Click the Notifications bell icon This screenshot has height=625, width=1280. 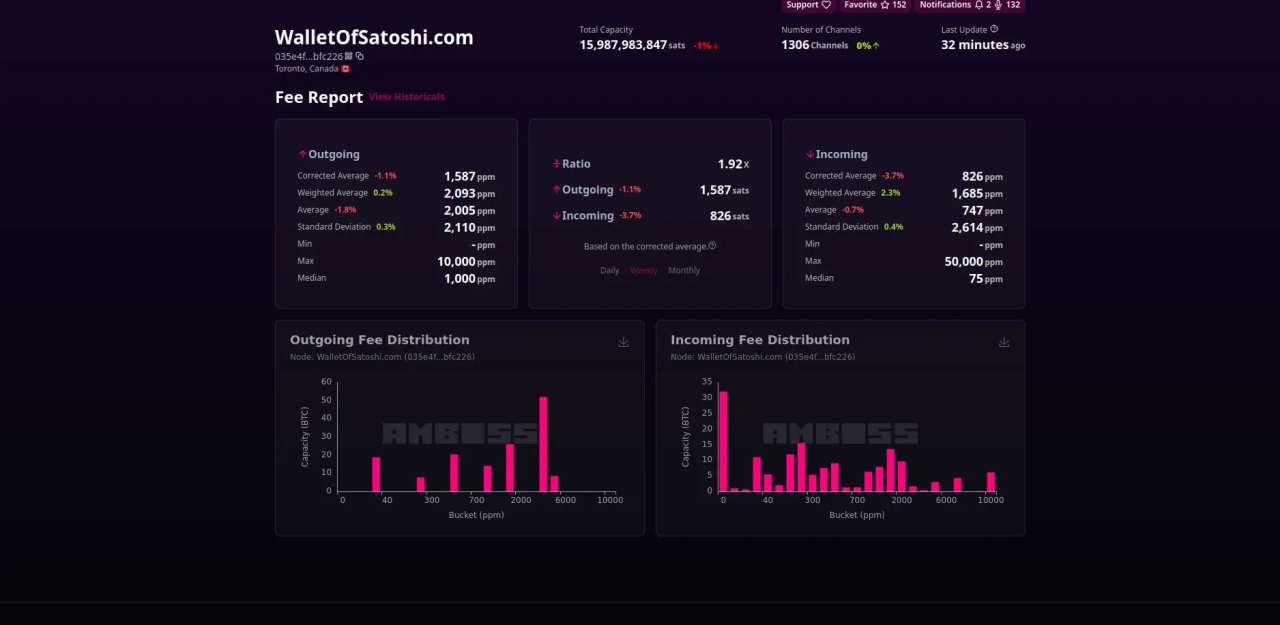tap(979, 5)
